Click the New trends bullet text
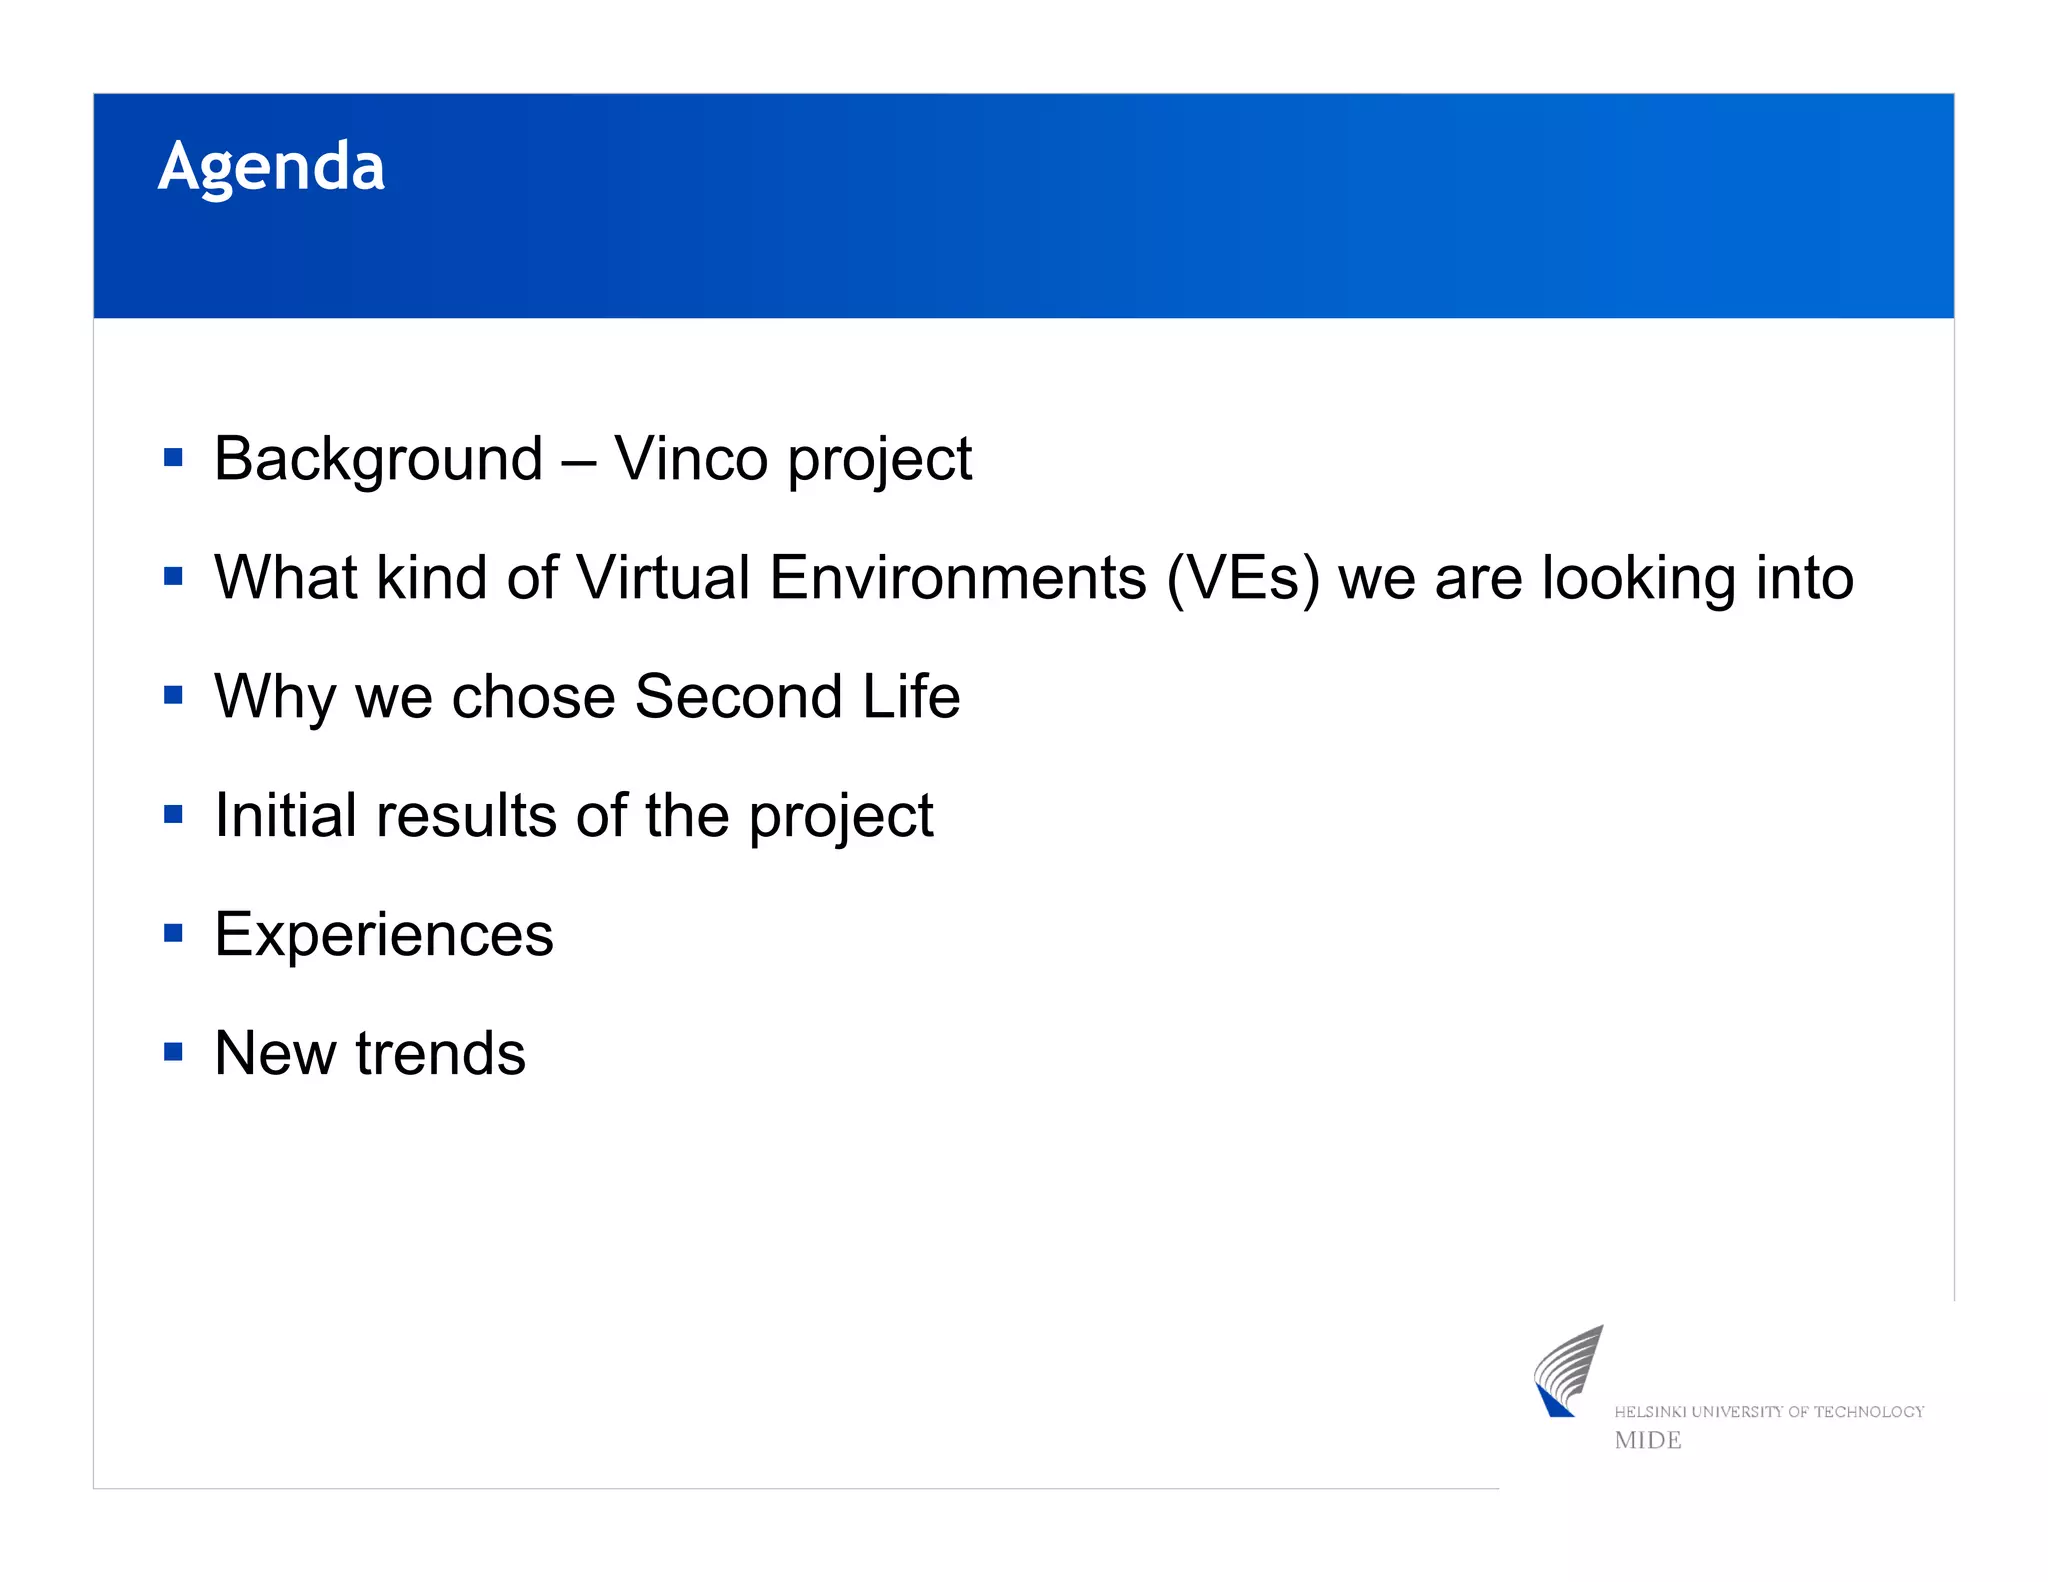The image size is (2048, 1582). pos(370,1054)
